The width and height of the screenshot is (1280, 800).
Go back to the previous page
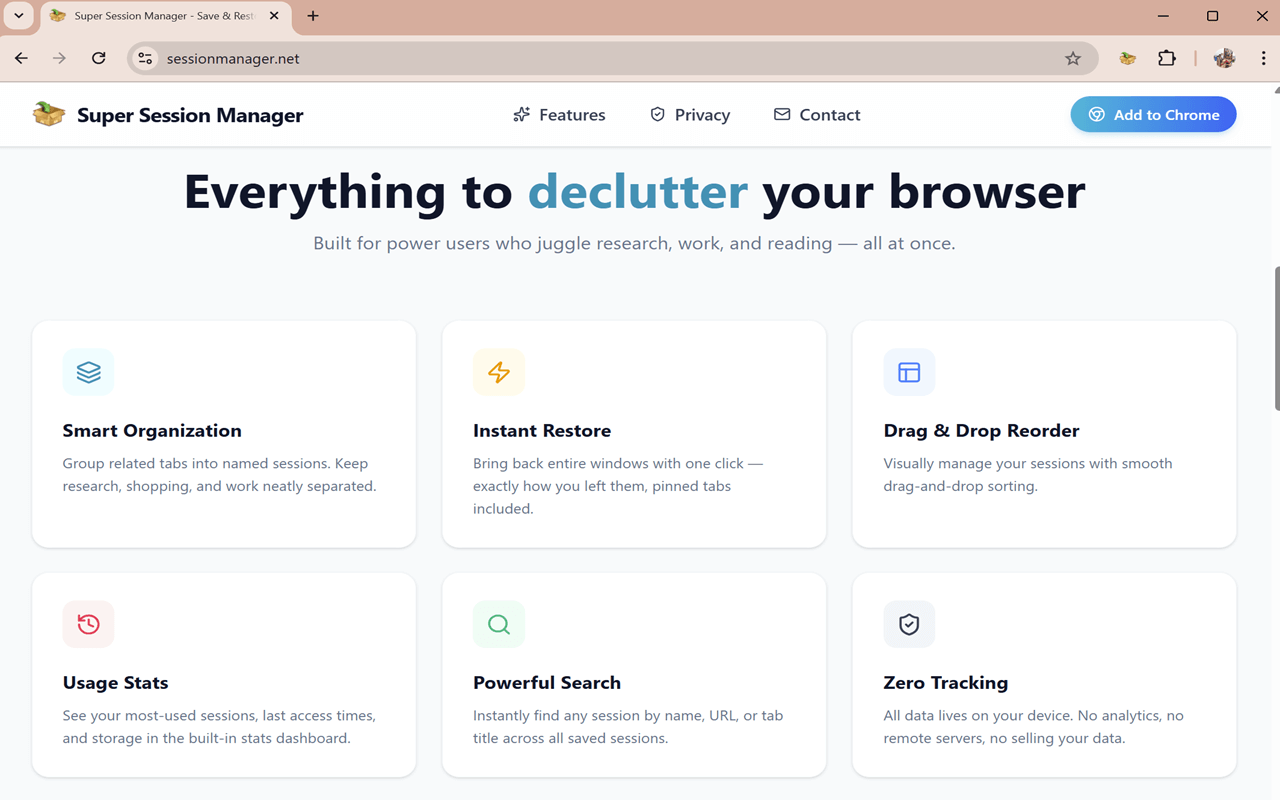click(21, 58)
